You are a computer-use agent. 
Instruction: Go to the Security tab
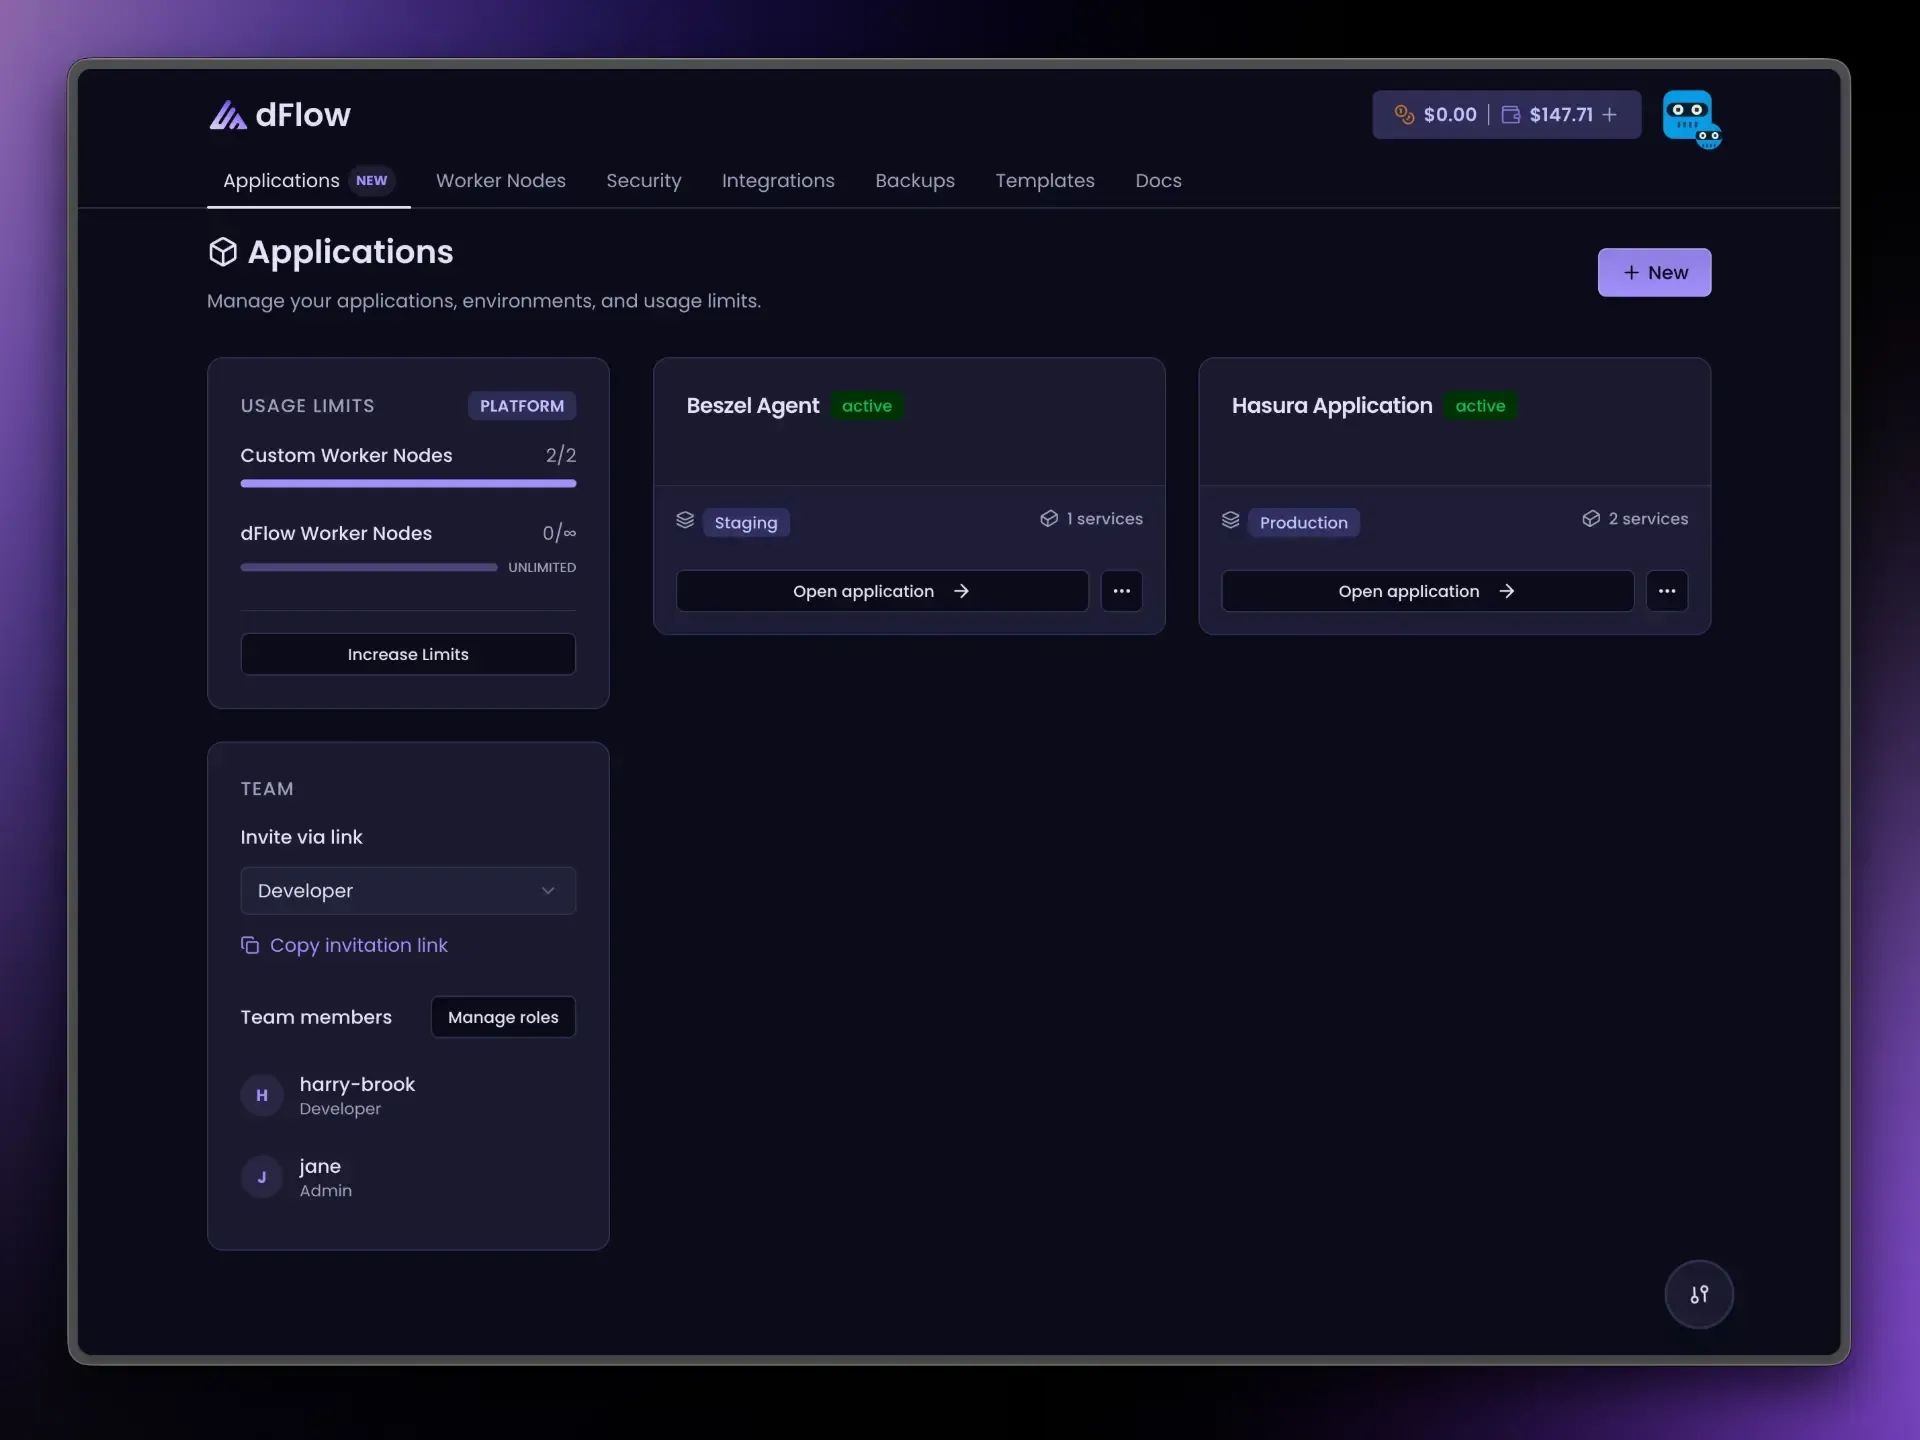point(643,181)
